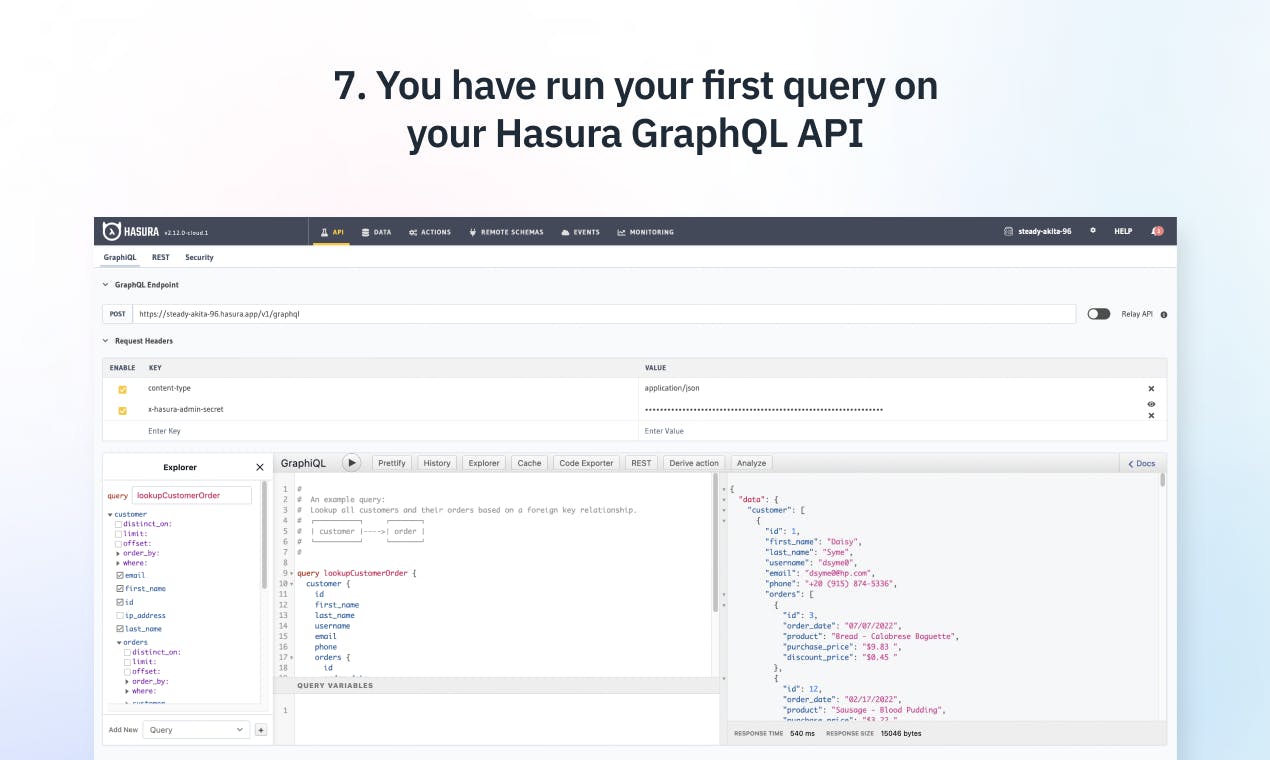The height and width of the screenshot is (760, 1270).
Task: Click the query editor vertical scrollbar
Action: [715, 545]
